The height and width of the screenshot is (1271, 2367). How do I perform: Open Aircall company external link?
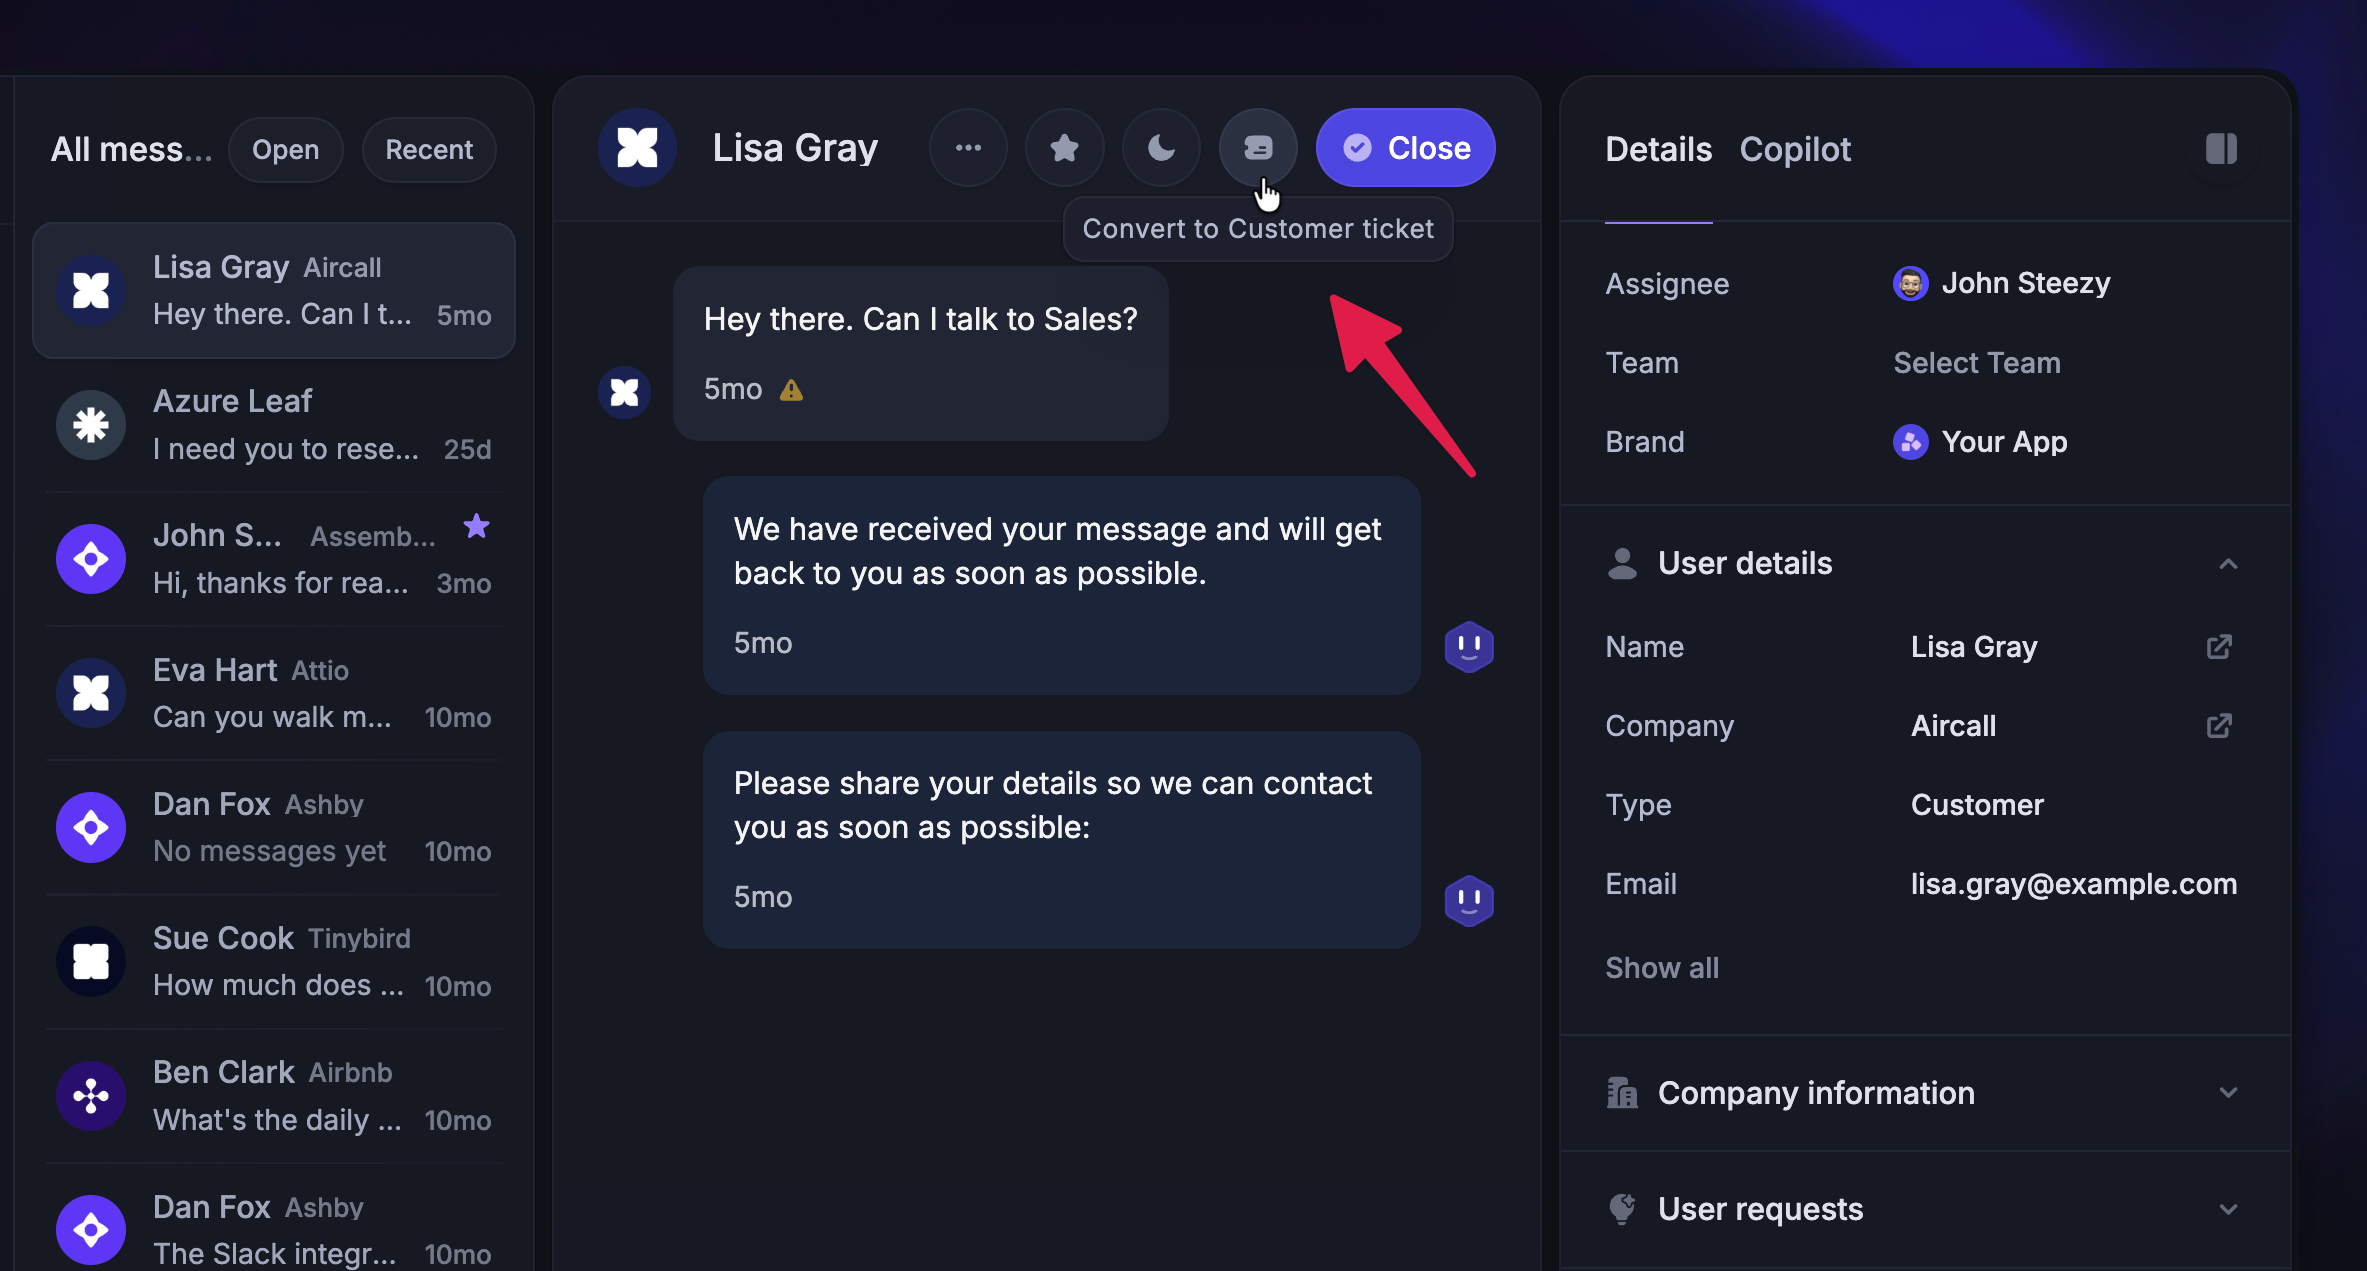click(x=2219, y=726)
